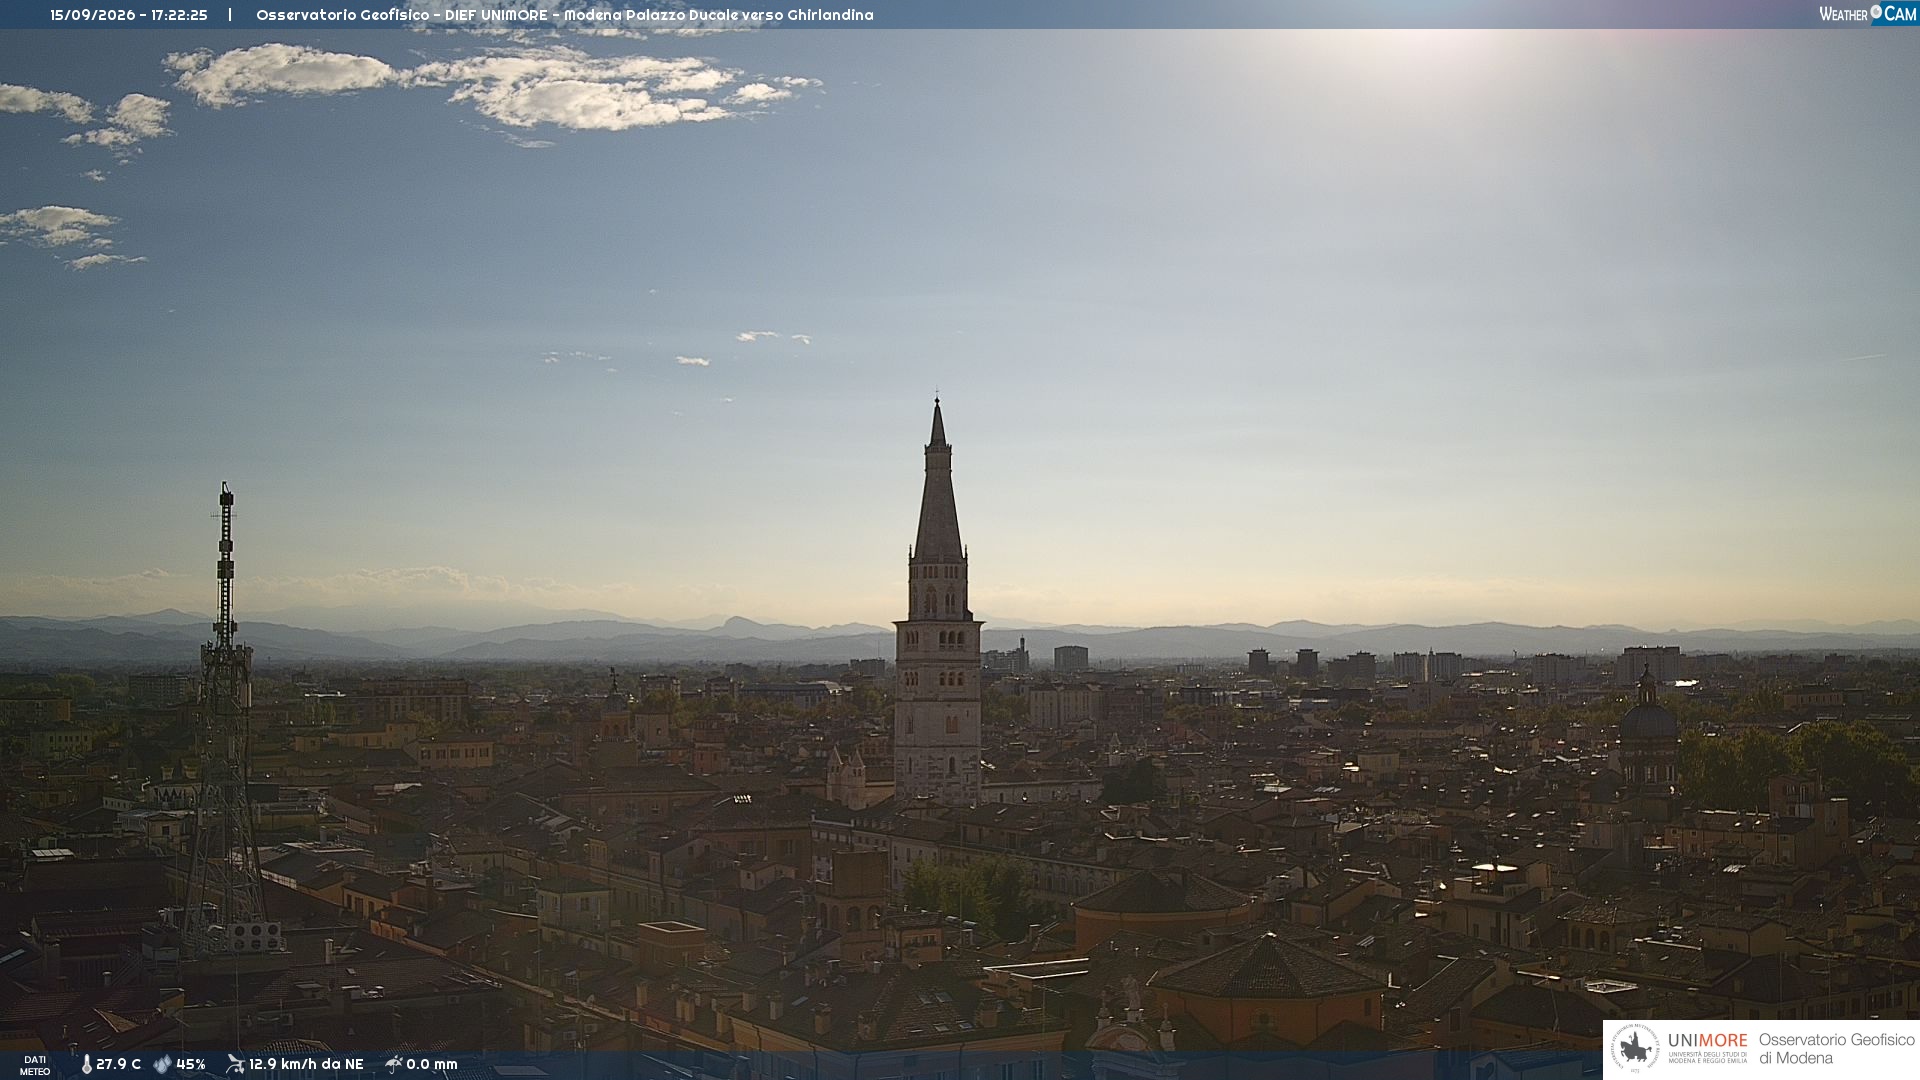Click the Osservatorio Geofisico DIEF UNIMORE title

[402, 15]
